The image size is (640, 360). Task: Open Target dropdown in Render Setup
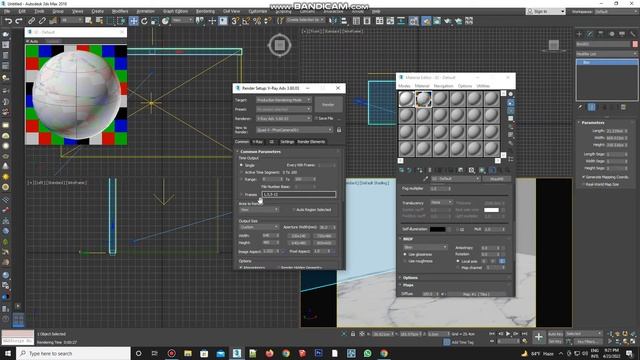tap(284, 100)
